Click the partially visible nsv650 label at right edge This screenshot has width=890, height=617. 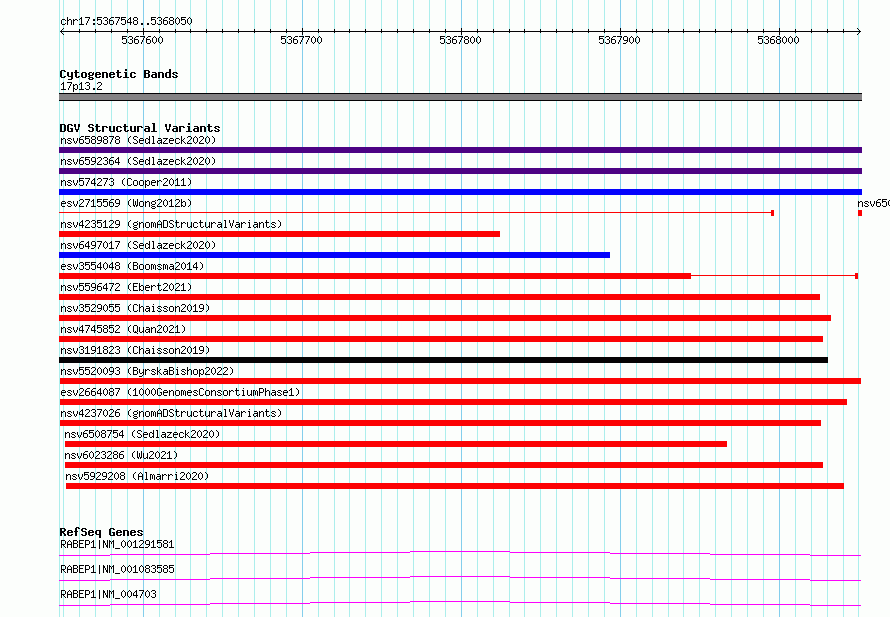click(x=874, y=203)
